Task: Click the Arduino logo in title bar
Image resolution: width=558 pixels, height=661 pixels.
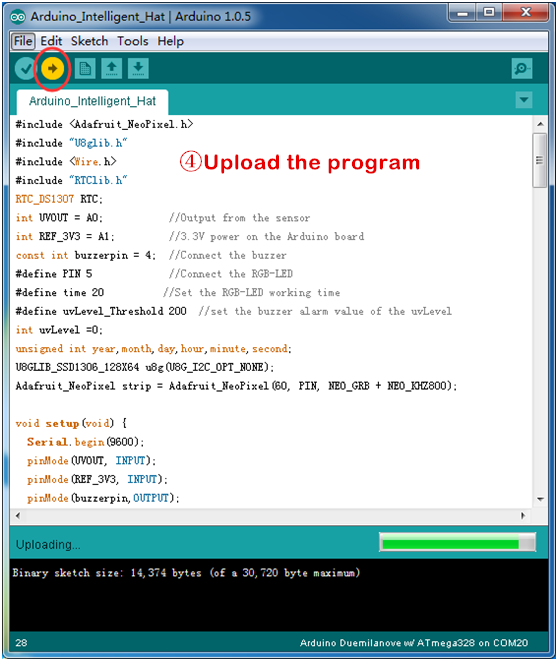Action: point(18,17)
